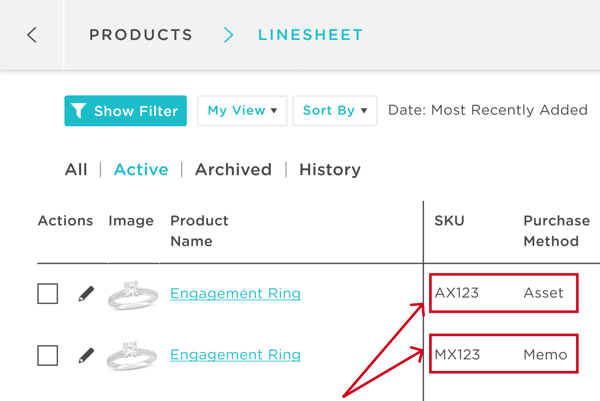Open the second Engagement Ring link
The width and height of the screenshot is (600, 401).
[235, 355]
